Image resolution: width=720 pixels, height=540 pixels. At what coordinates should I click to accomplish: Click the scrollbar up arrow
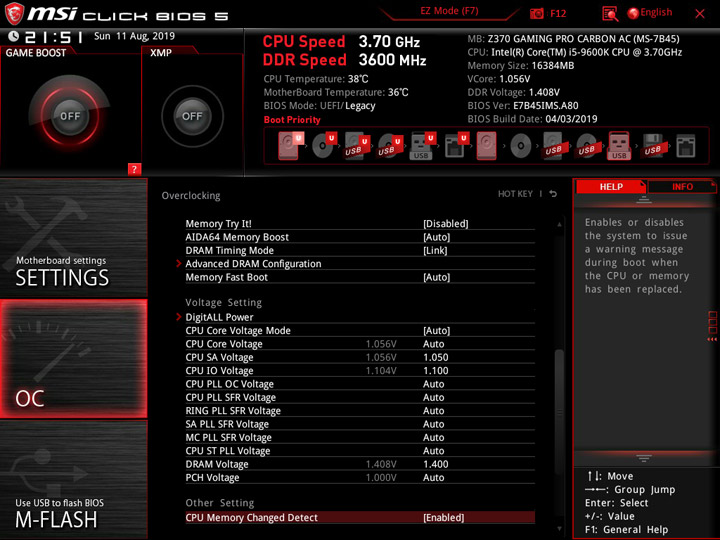point(559,224)
